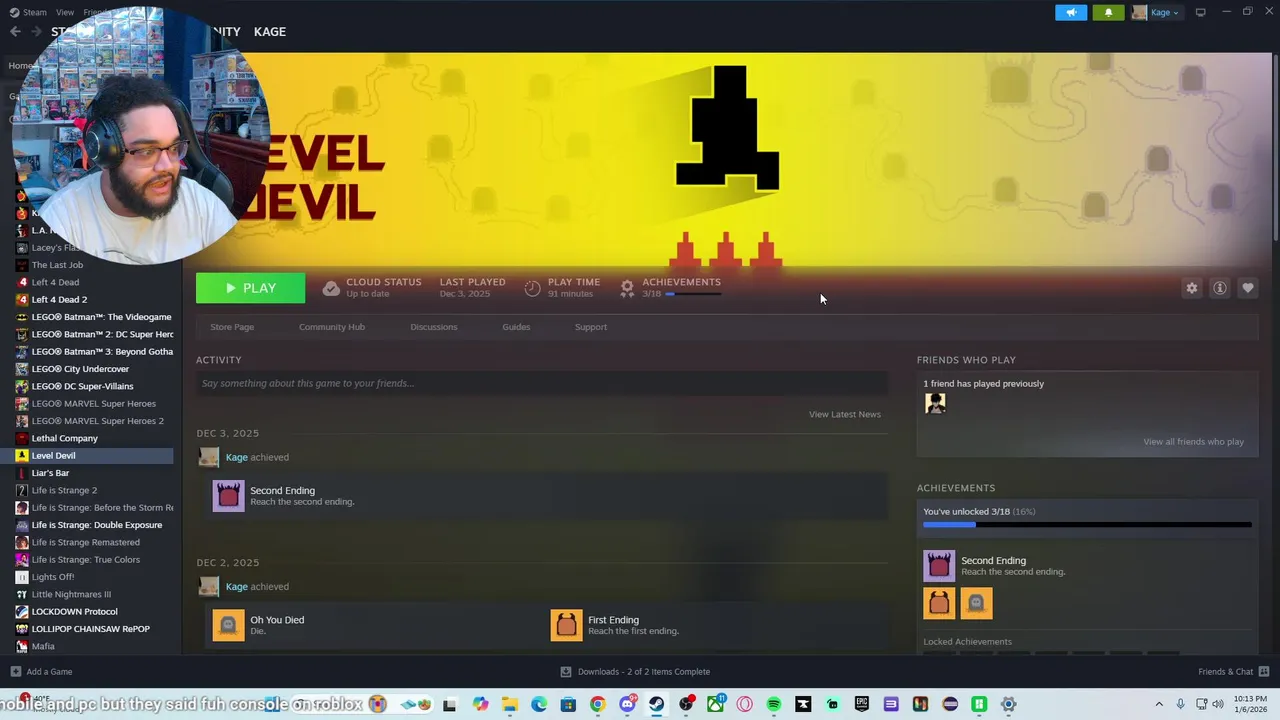The height and width of the screenshot is (720, 1280).
Task: Click Add a Game
Action: pos(41,672)
